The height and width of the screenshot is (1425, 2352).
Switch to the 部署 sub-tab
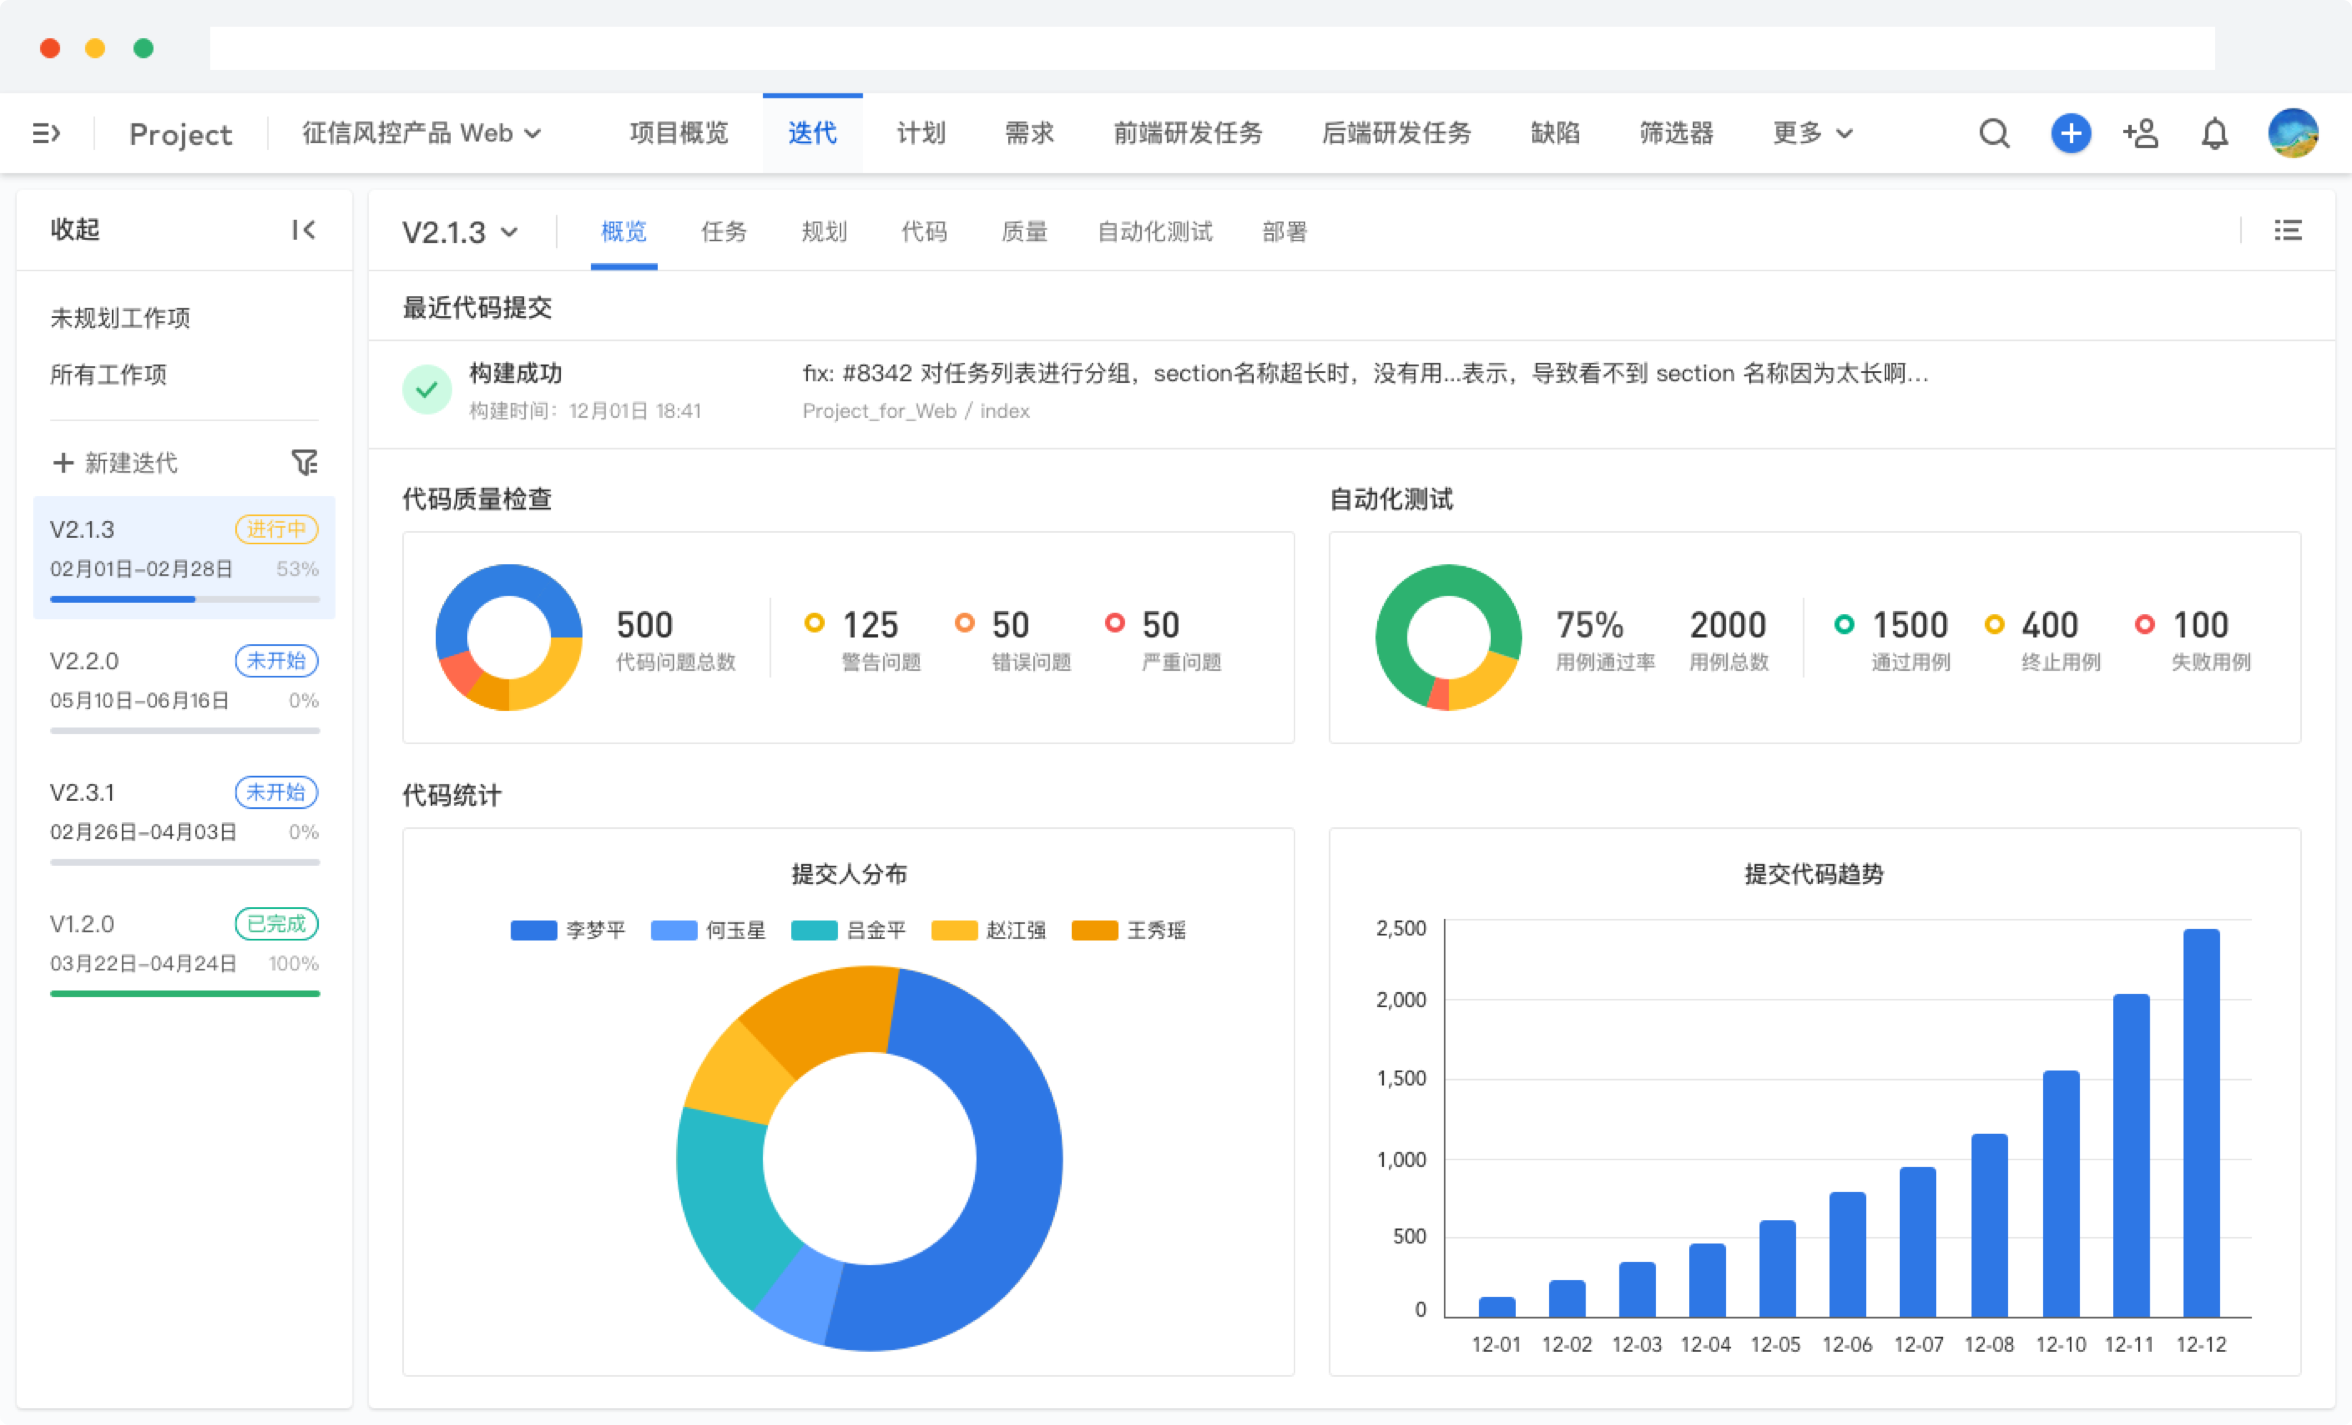click(x=1284, y=232)
